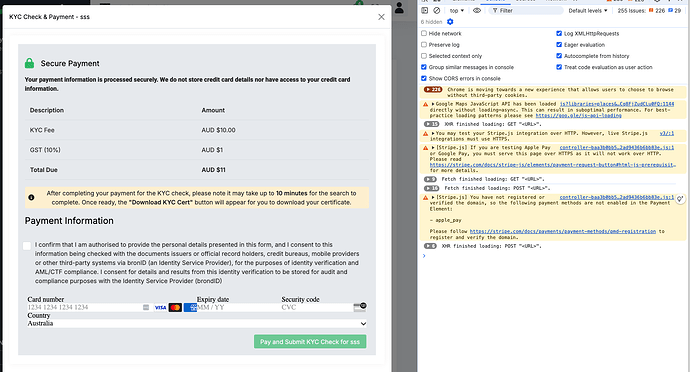
Task: Open the Country dropdown showing Australia
Action: 197,324
